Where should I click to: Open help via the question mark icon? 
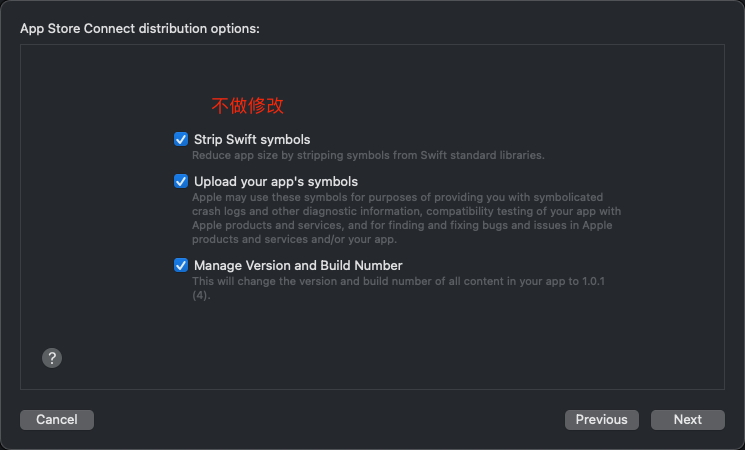click(52, 358)
